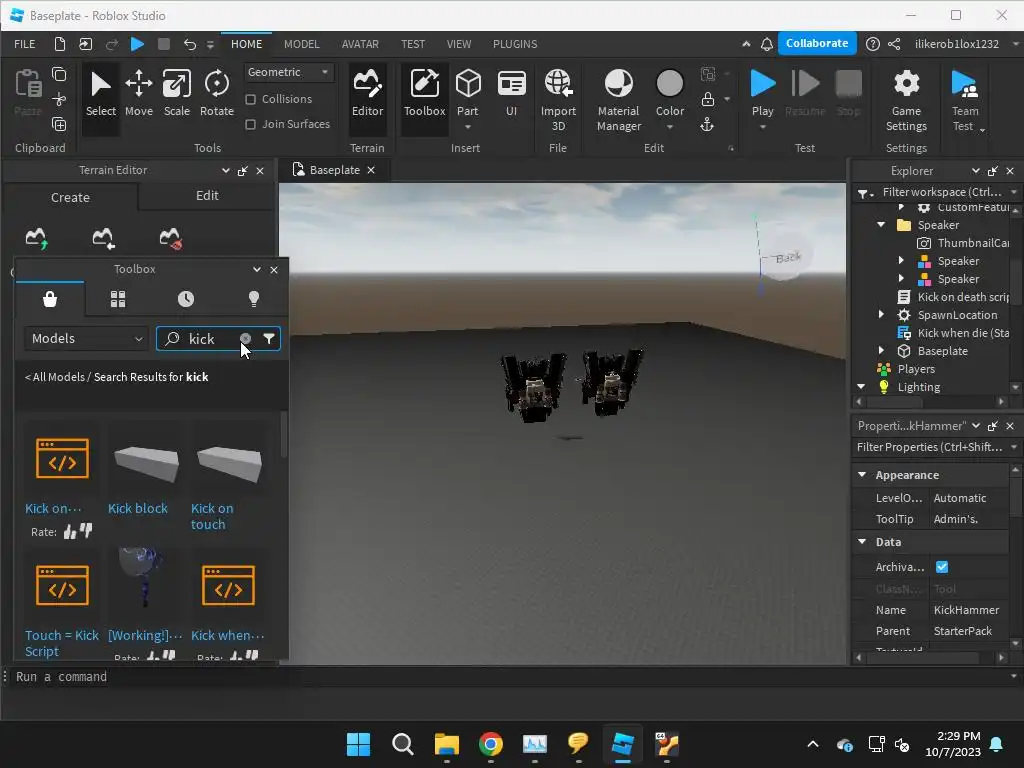The width and height of the screenshot is (1024, 768).
Task: Expand SpawnLocation in Explorer
Action: pos(881,315)
